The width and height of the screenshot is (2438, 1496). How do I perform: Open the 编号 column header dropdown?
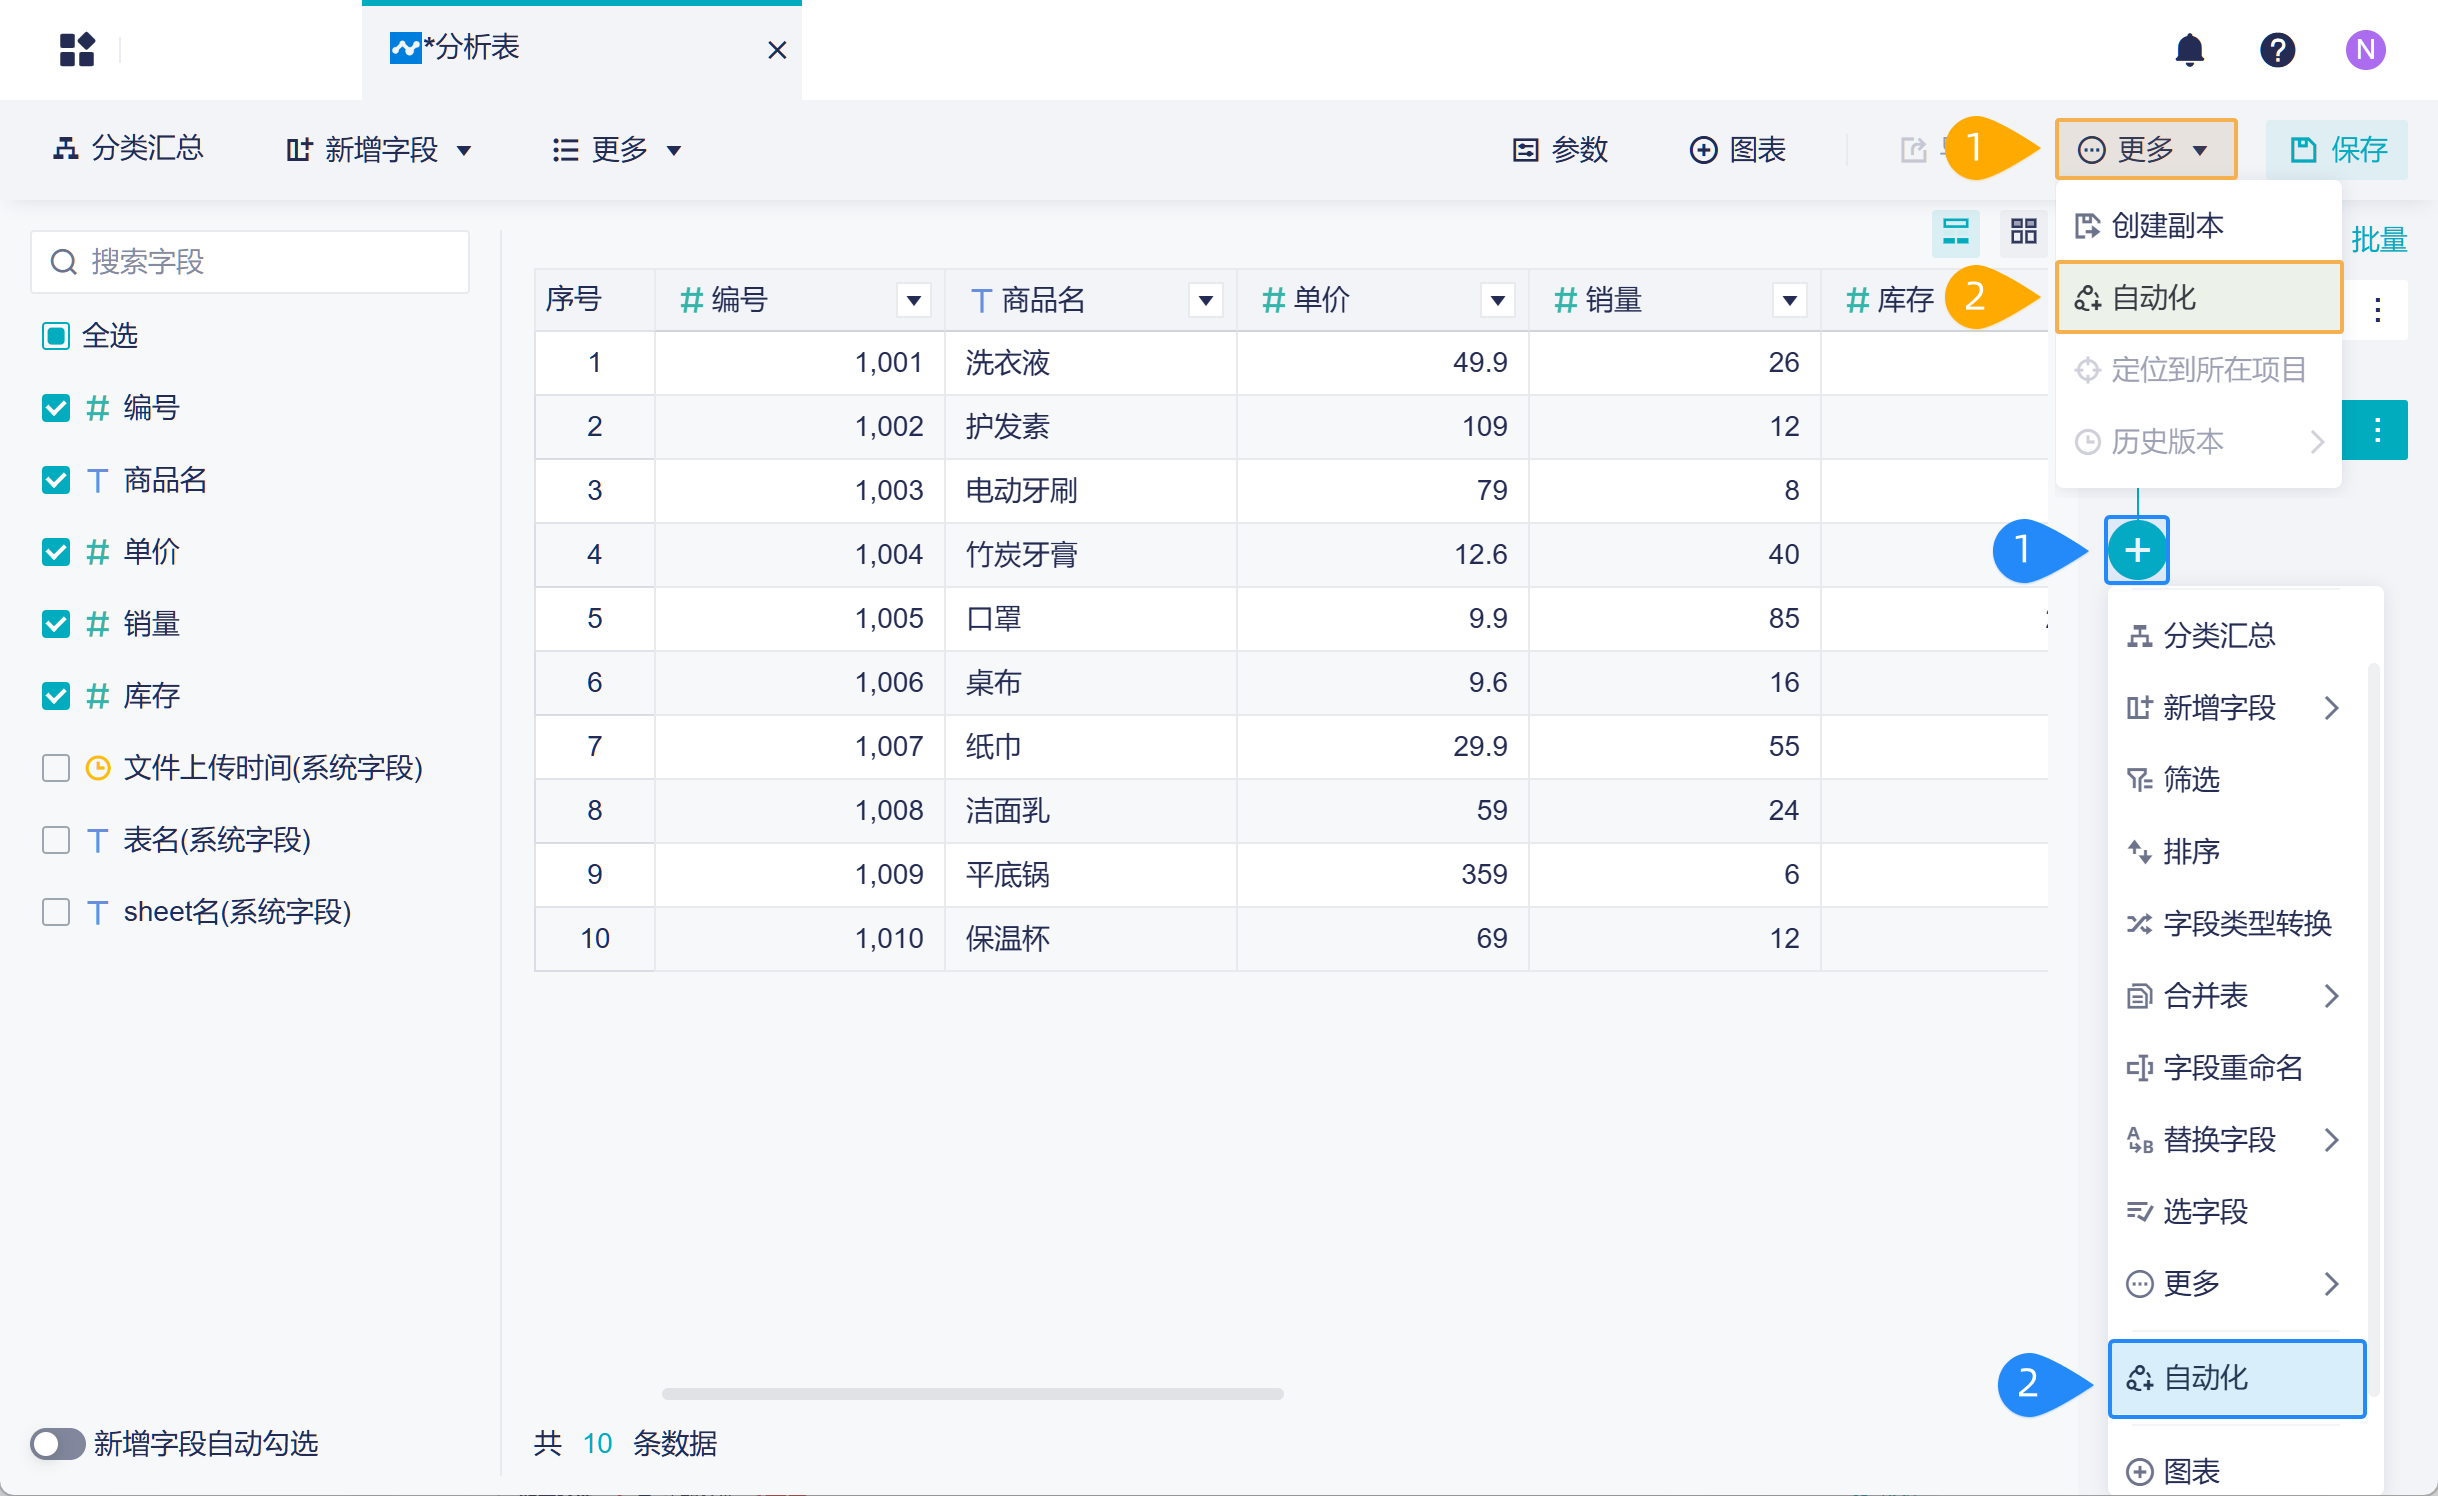tap(913, 300)
